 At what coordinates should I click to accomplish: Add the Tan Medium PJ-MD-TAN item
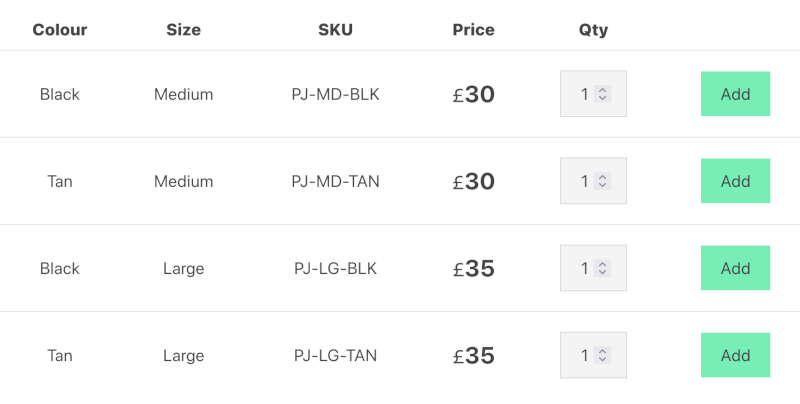(735, 181)
